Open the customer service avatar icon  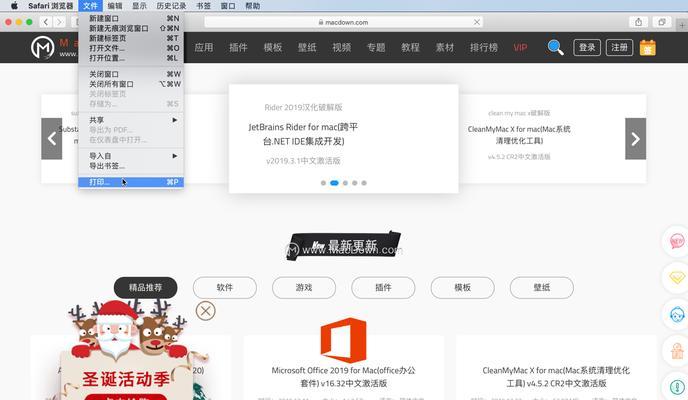coord(677,314)
